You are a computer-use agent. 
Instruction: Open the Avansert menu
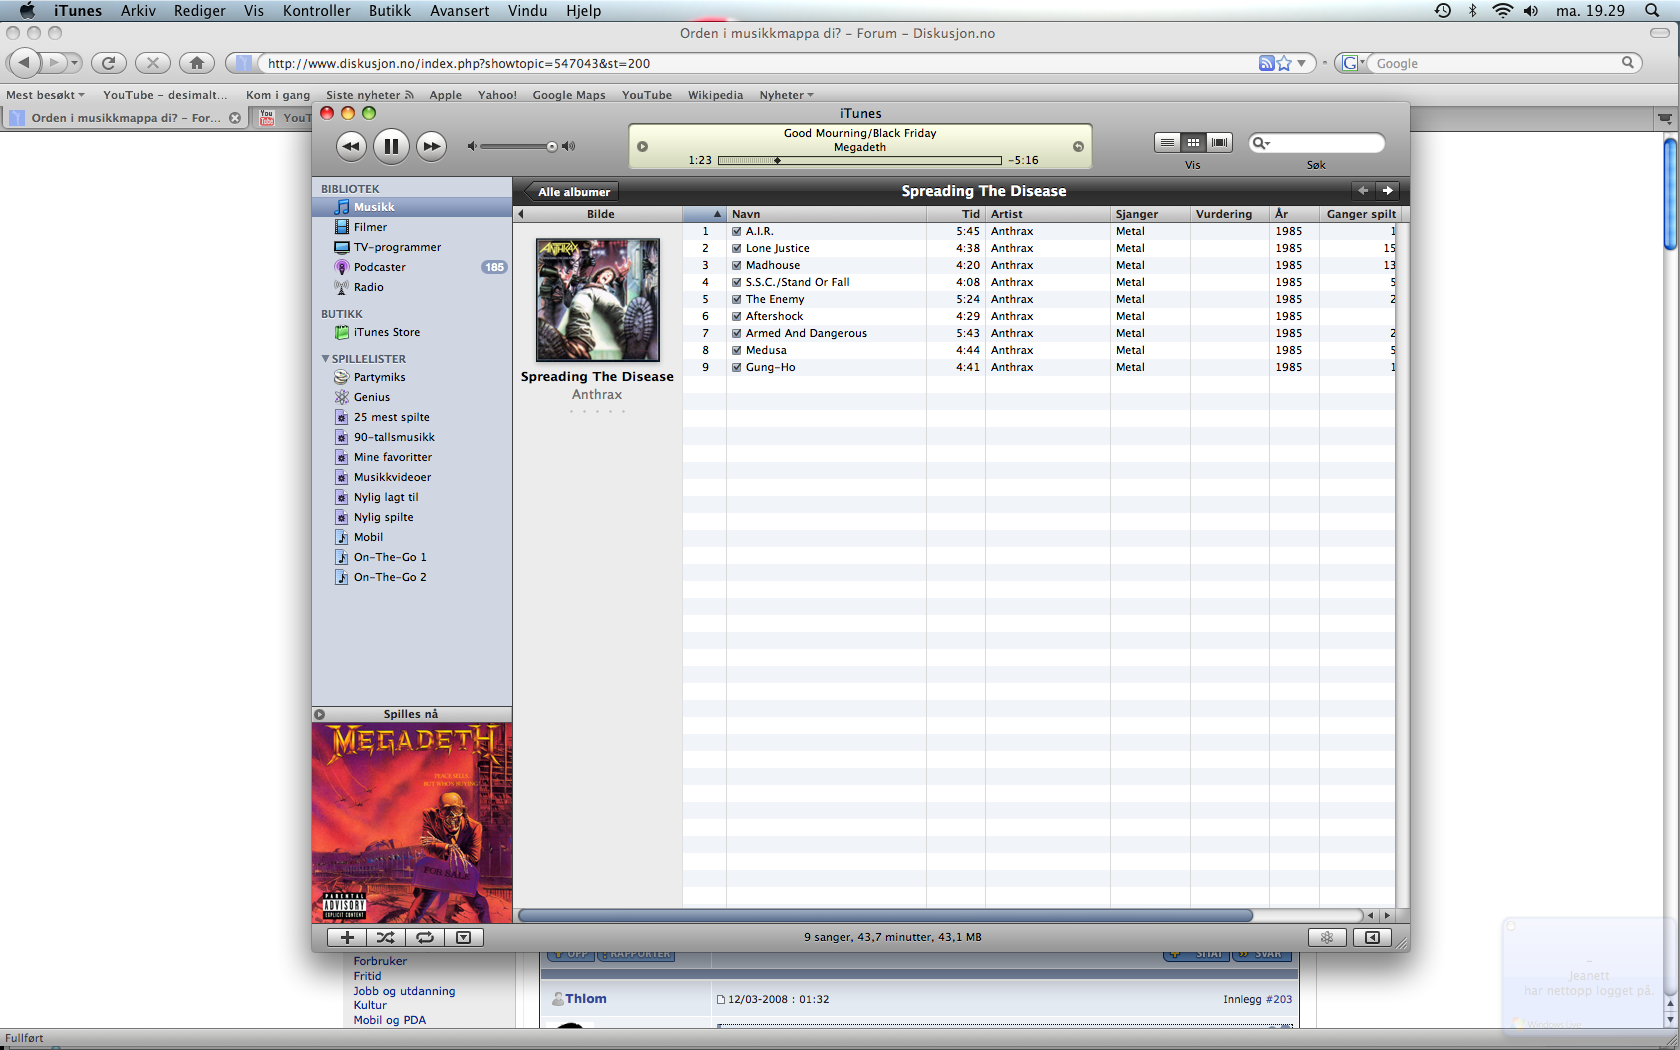coord(460,11)
